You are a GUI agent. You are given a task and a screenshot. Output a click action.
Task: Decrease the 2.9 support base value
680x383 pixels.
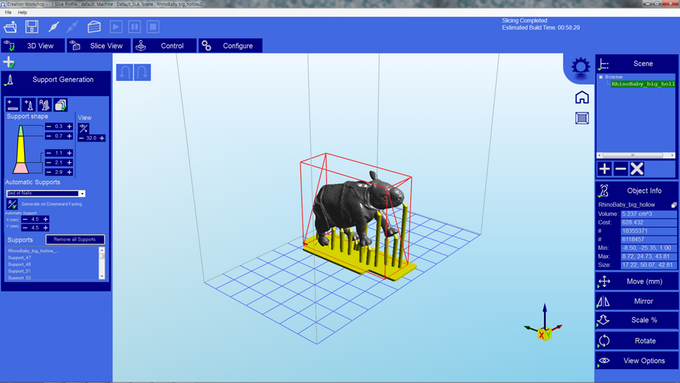pyautogui.click(x=49, y=172)
